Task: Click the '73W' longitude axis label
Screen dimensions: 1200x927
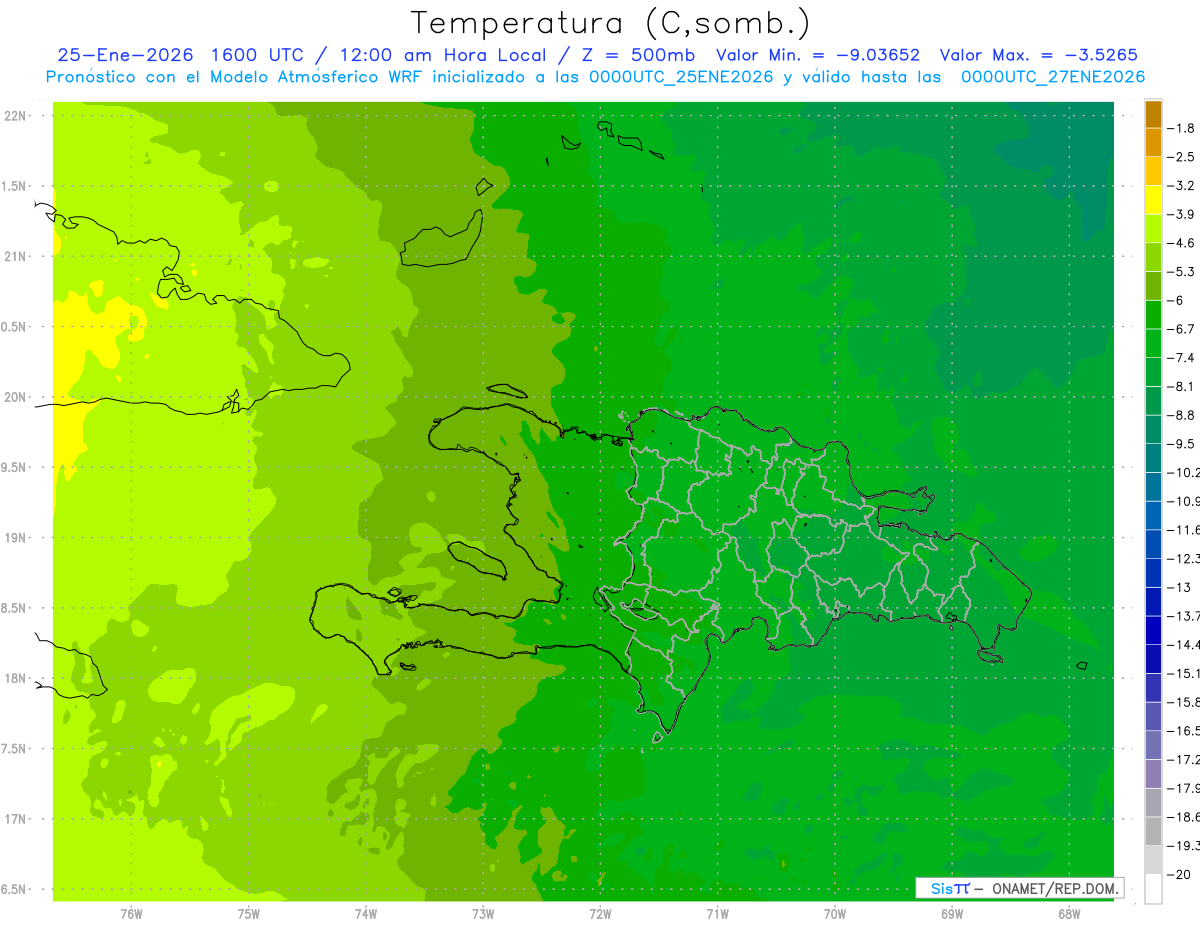Action: point(483,914)
